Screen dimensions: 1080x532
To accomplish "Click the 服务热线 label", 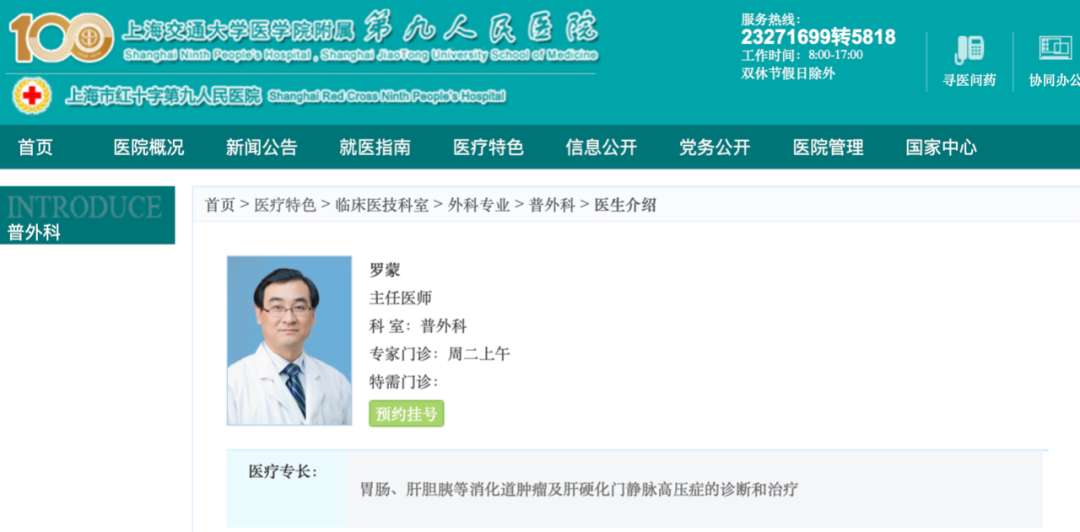I will pos(771,19).
